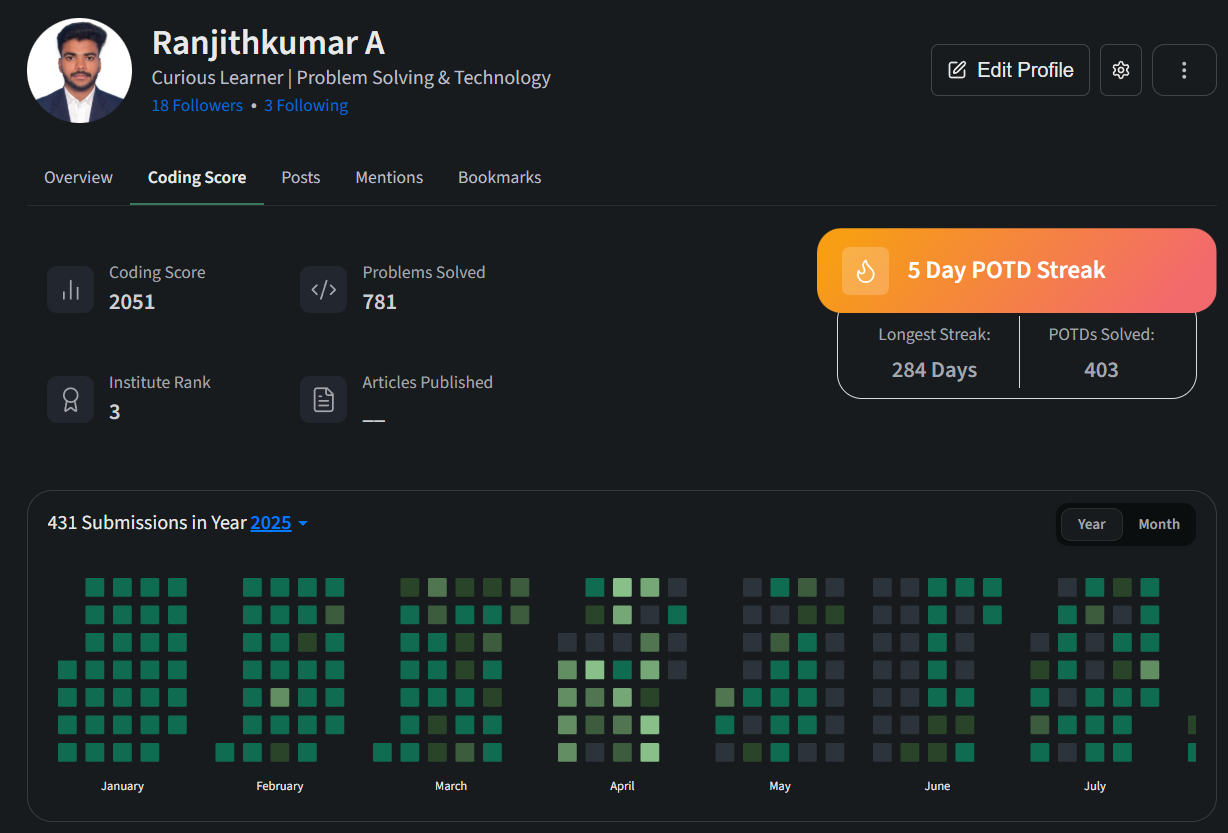The image size is (1228, 833).
Task: View the 18 Followers list
Action: click(x=197, y=106)
